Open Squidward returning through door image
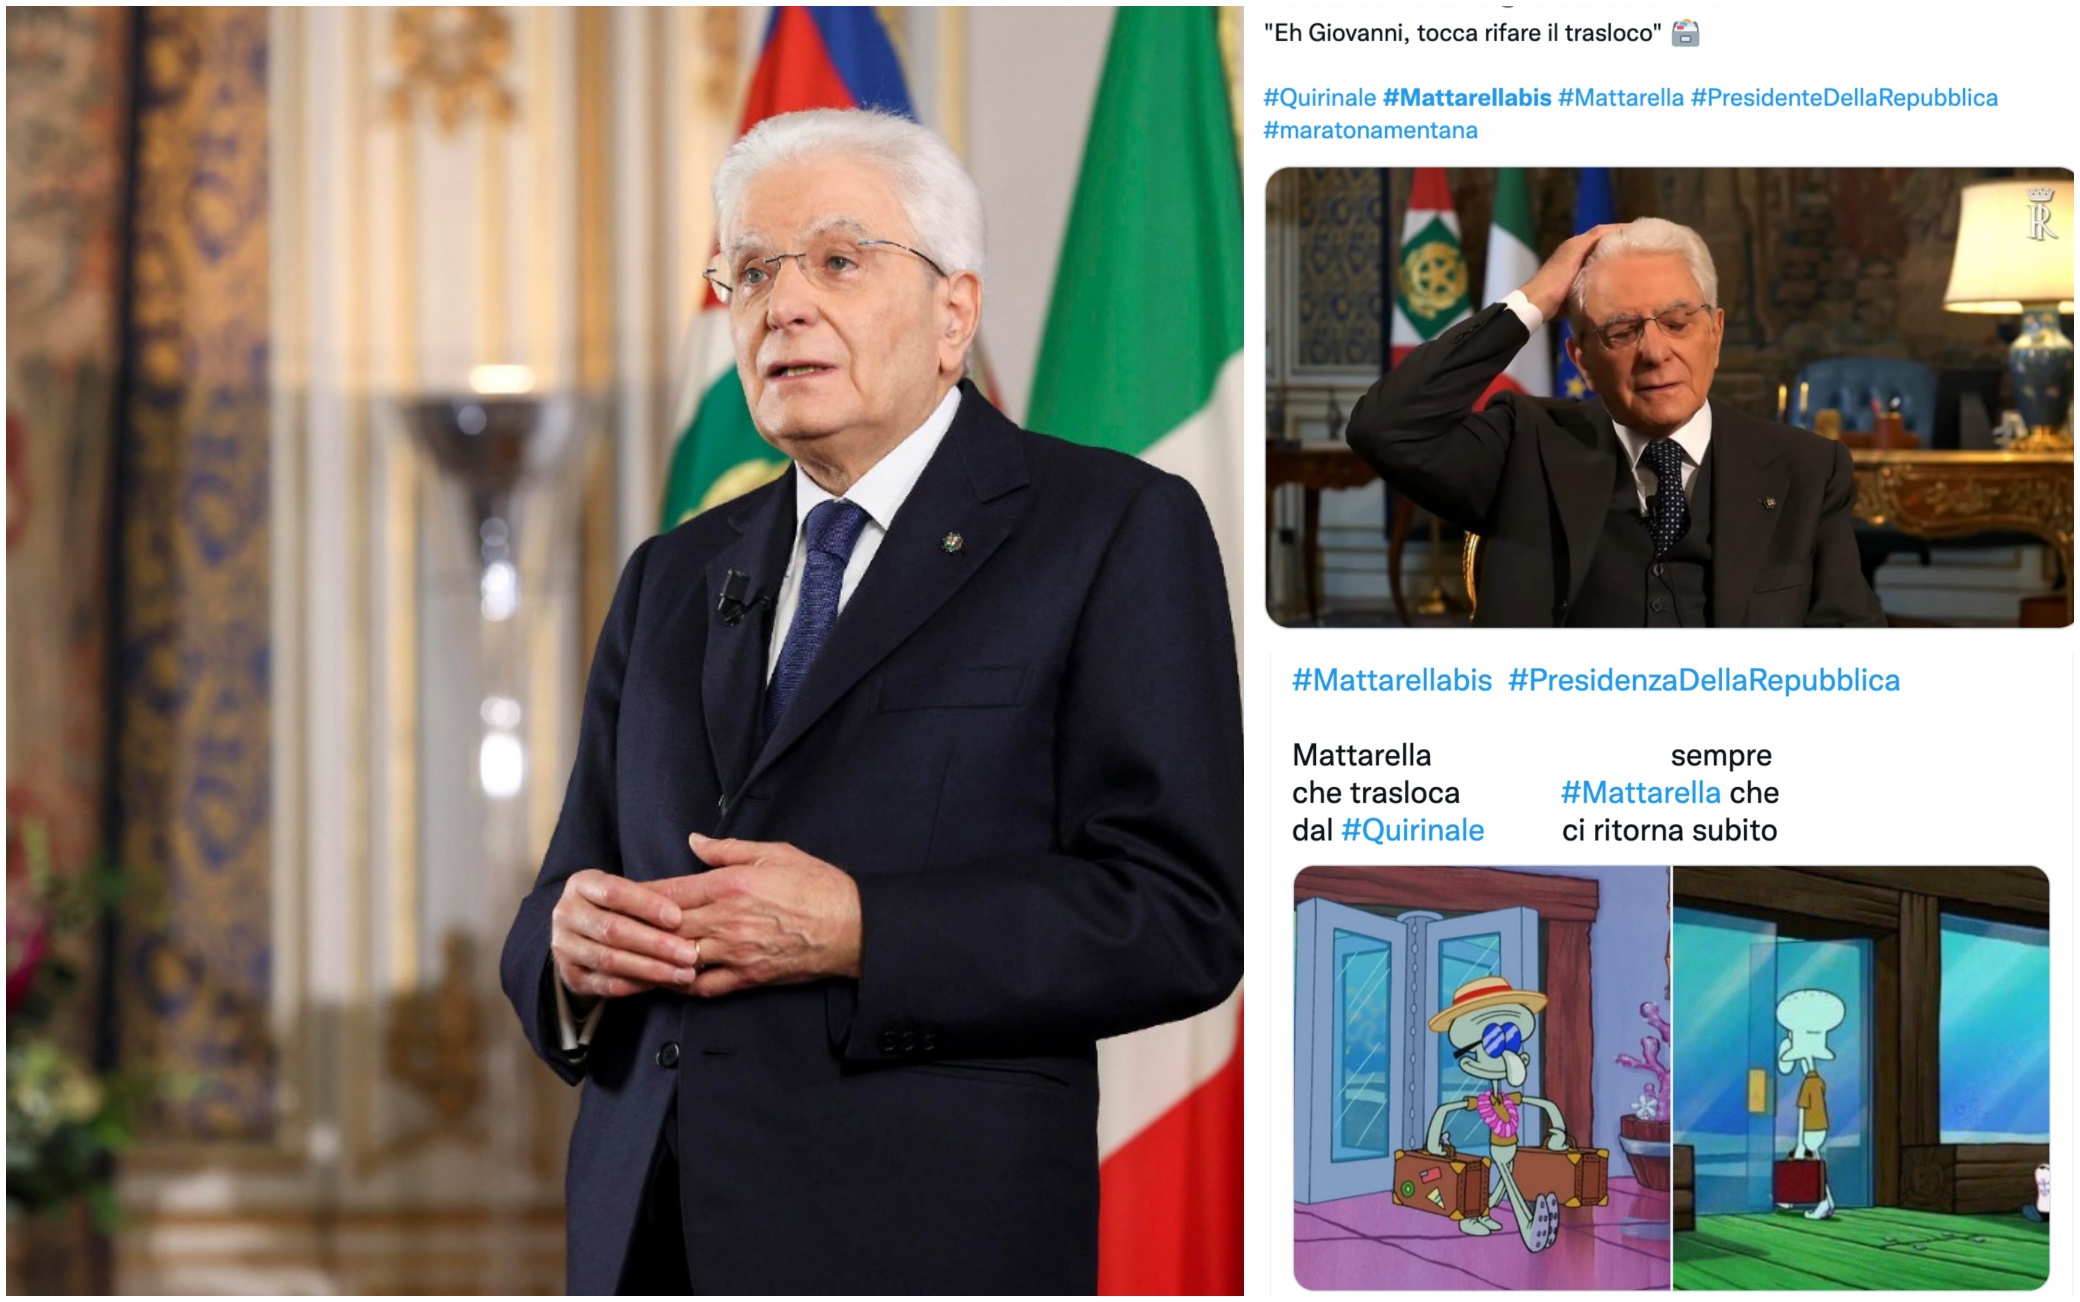Viewport: 2080px width, 1302px height. tap(1861, 1078)
